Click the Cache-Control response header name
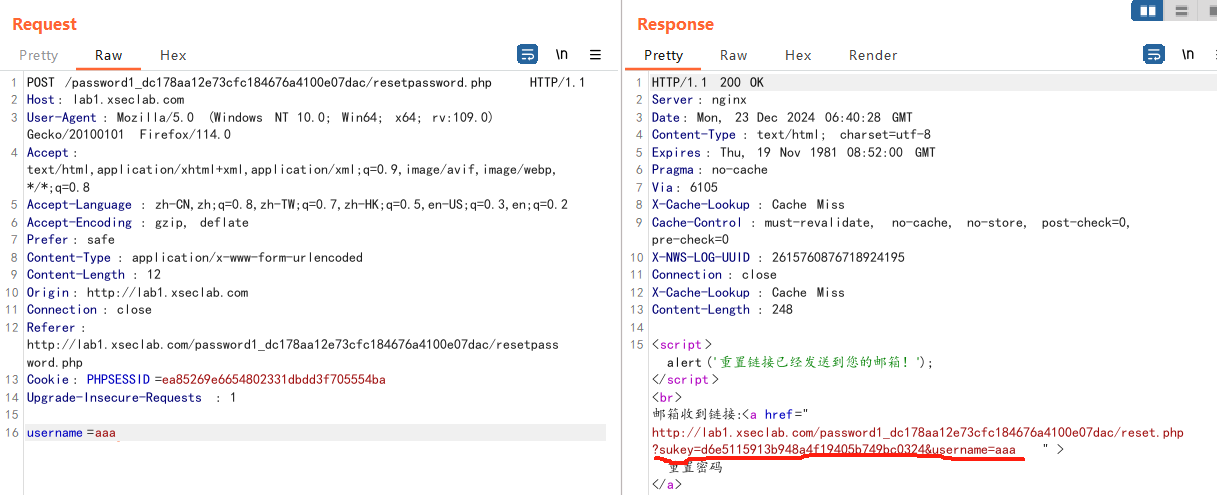 pos(696,222)
